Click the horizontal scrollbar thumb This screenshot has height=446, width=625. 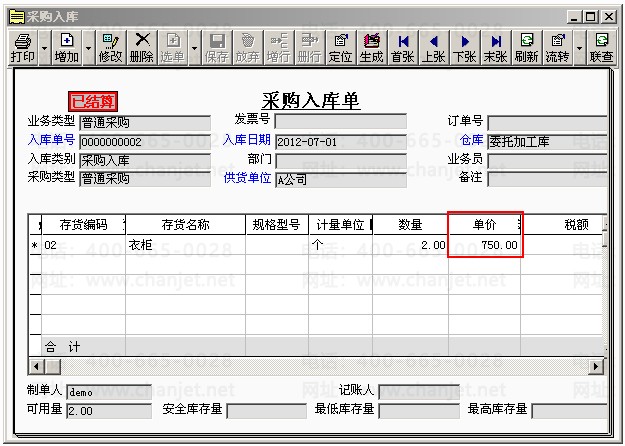[53, 366]
